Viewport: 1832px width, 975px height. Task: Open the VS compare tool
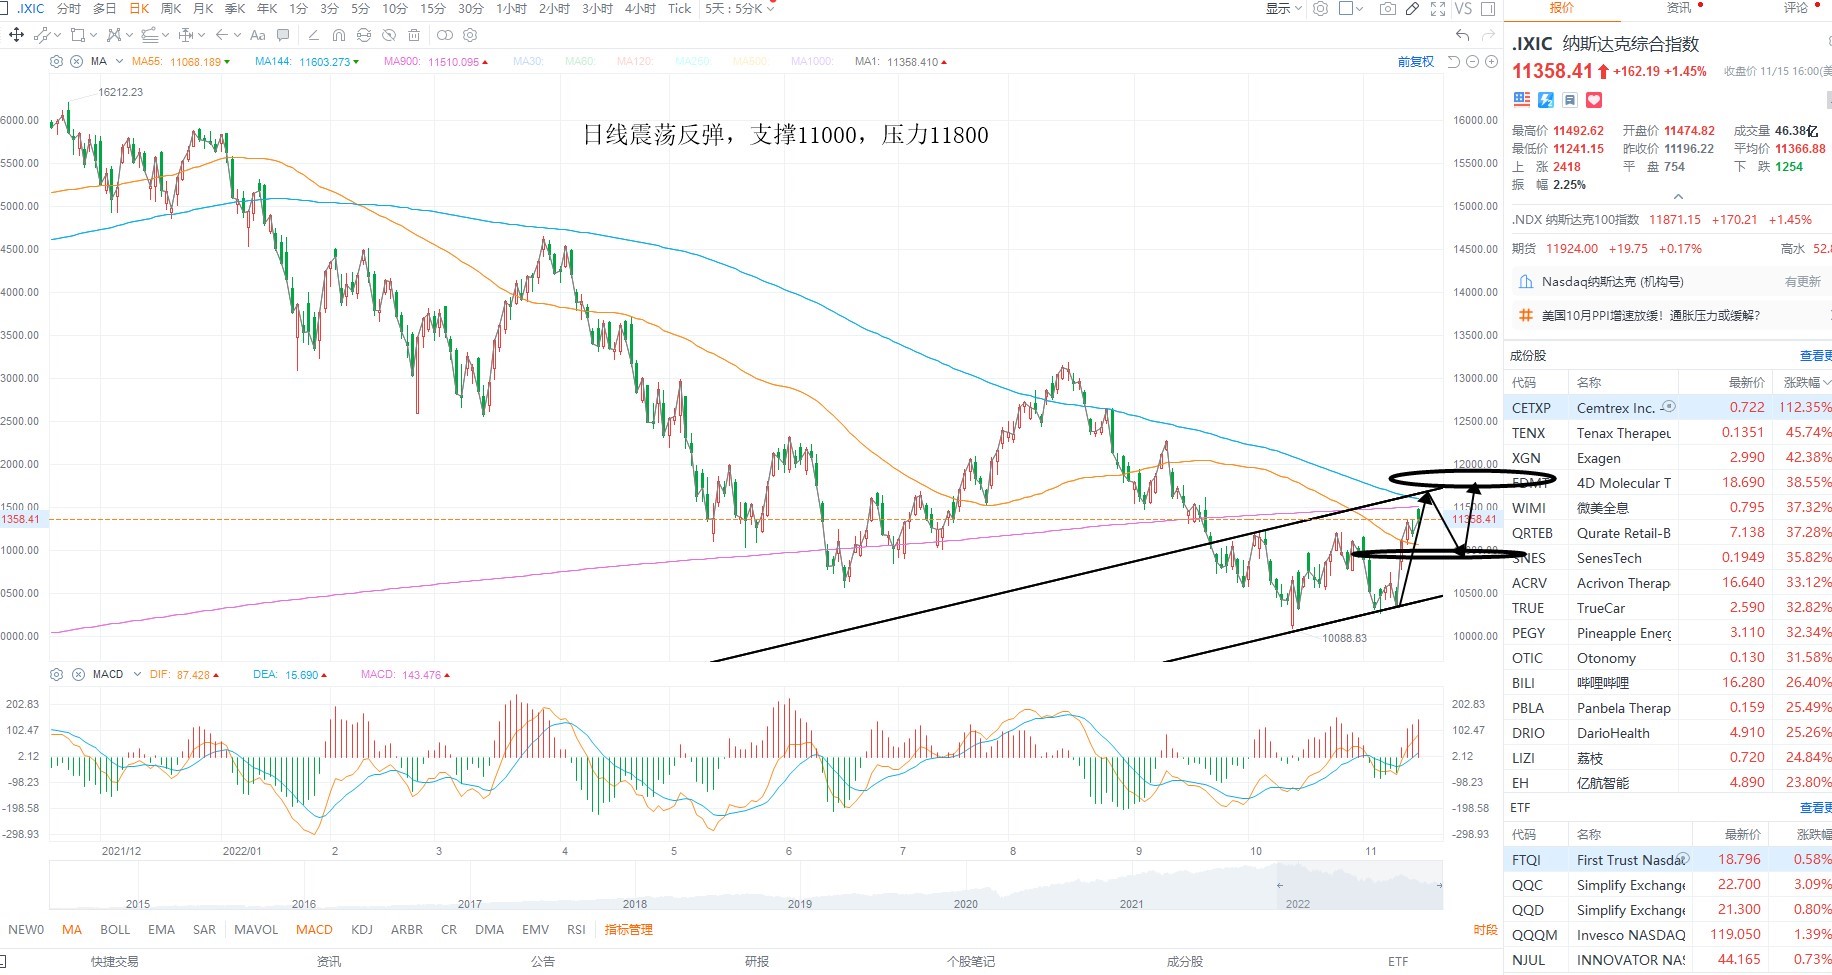pos(1463,9)
